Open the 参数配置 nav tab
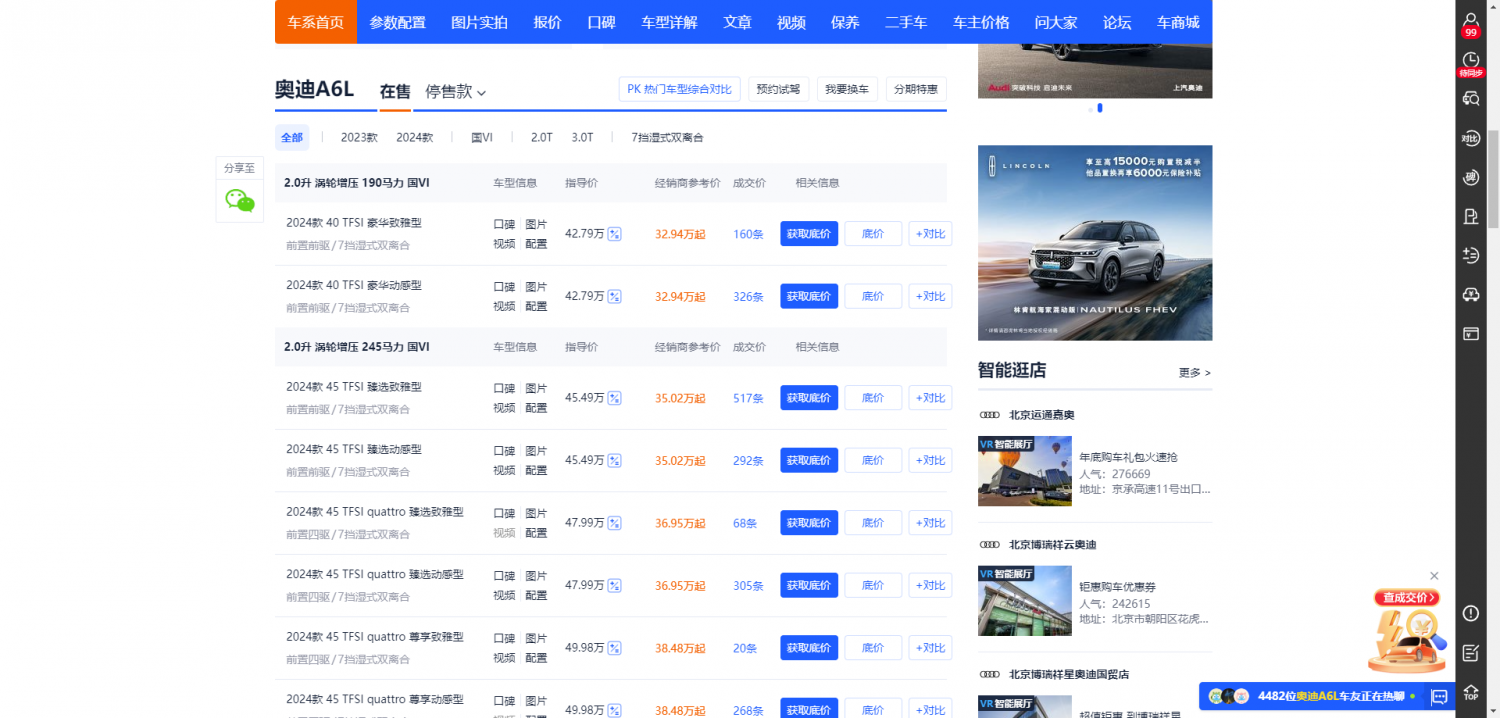Viewport: 1500px width, 718px height. pos(397,22)
